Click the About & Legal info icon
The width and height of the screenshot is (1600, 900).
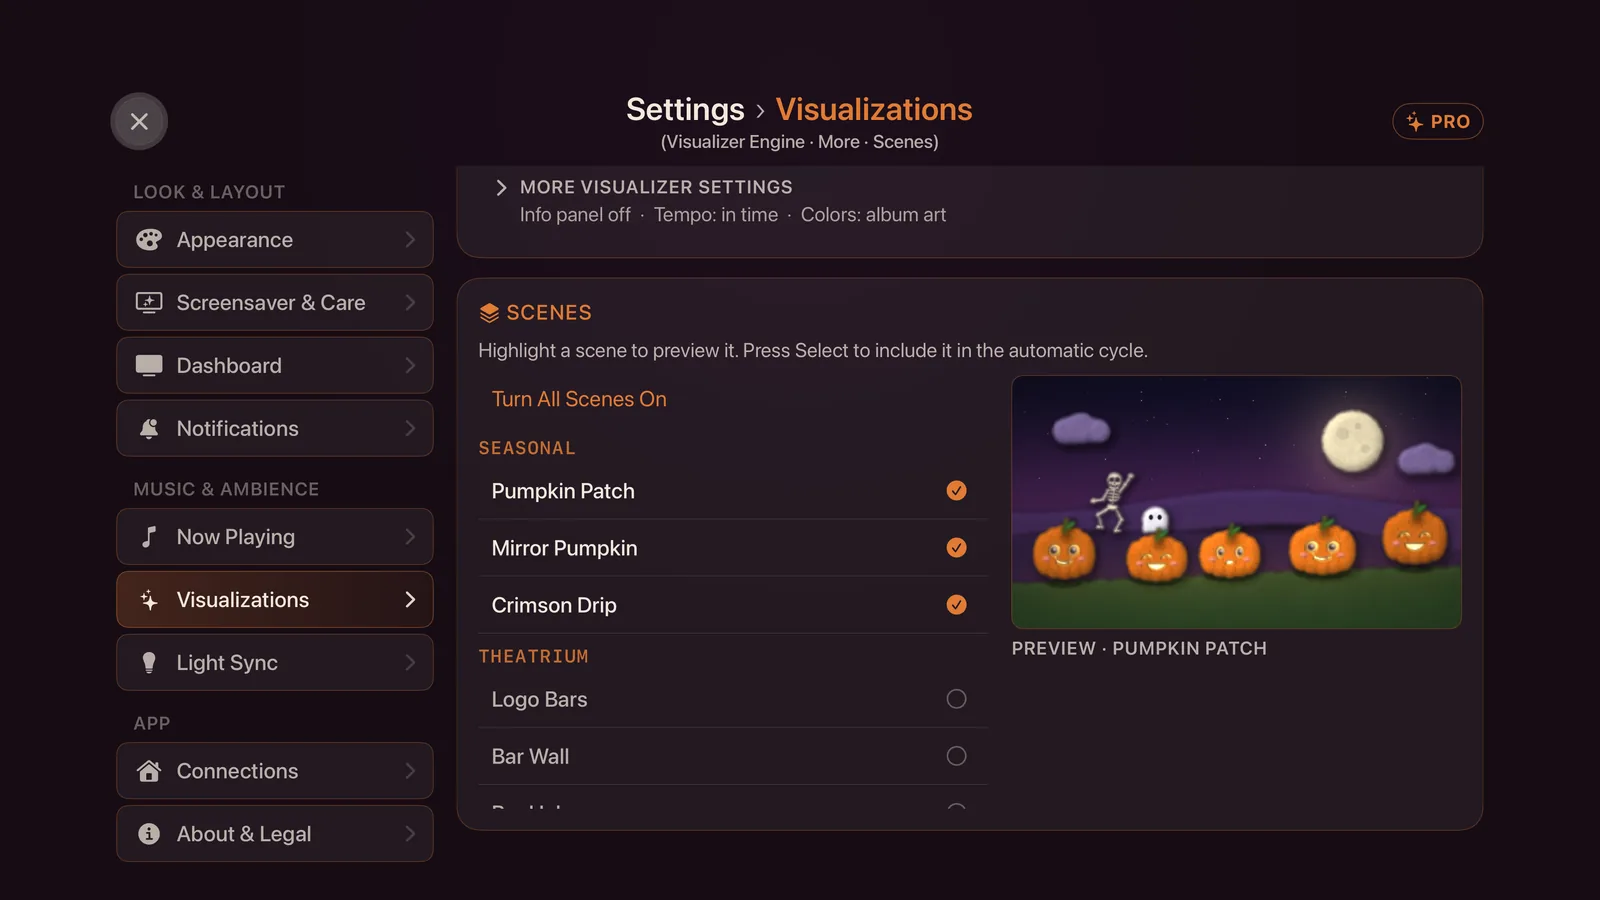[149, 834]
